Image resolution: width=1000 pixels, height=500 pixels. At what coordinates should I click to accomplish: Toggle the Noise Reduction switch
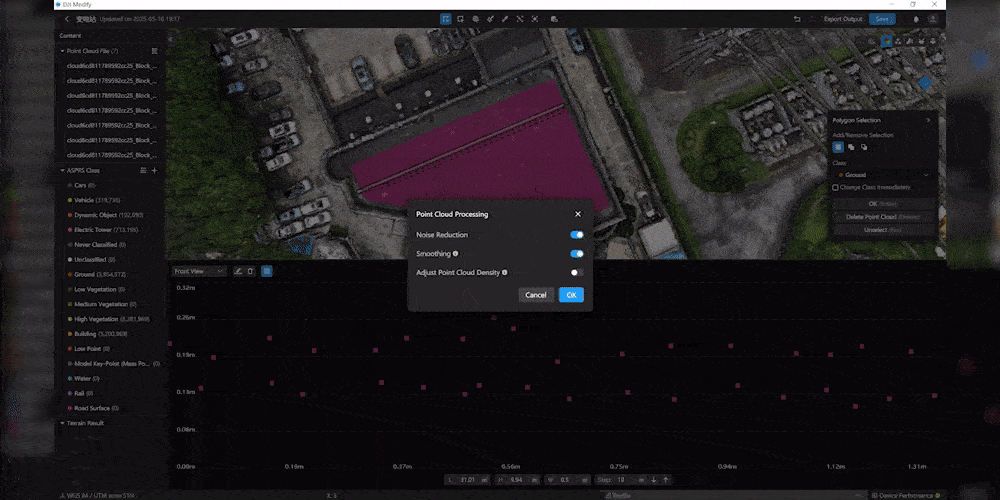pos(577,235)
